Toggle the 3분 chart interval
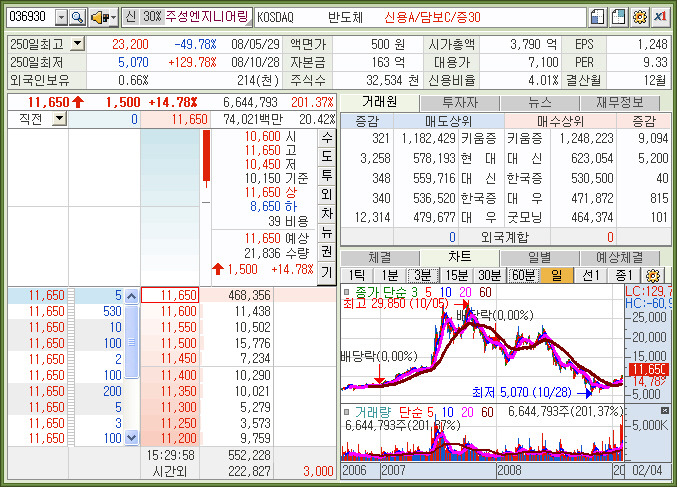677x487 pixels. tap(423, 275)
